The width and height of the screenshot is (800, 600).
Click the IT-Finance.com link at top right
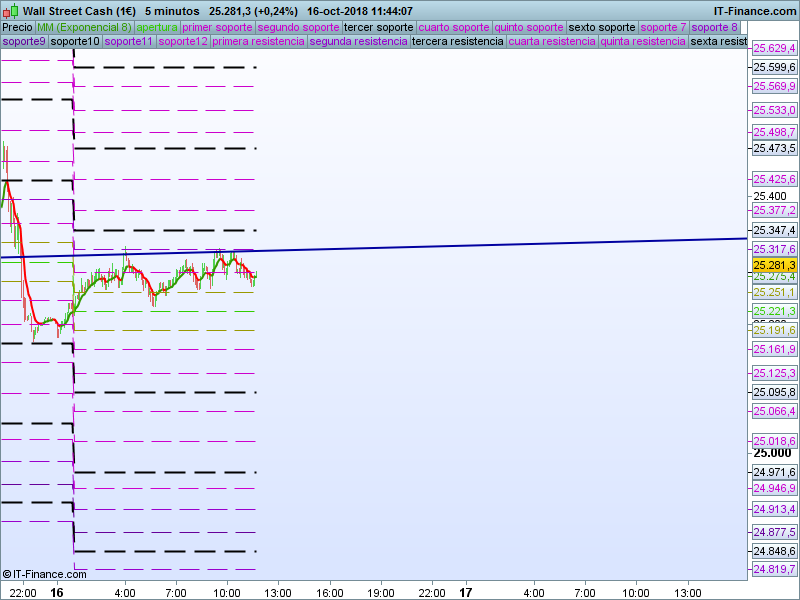(755, 11)
